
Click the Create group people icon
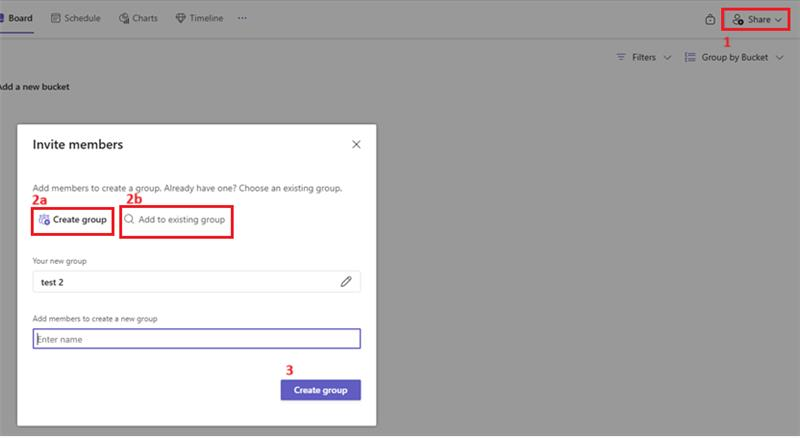coord(44,220)
